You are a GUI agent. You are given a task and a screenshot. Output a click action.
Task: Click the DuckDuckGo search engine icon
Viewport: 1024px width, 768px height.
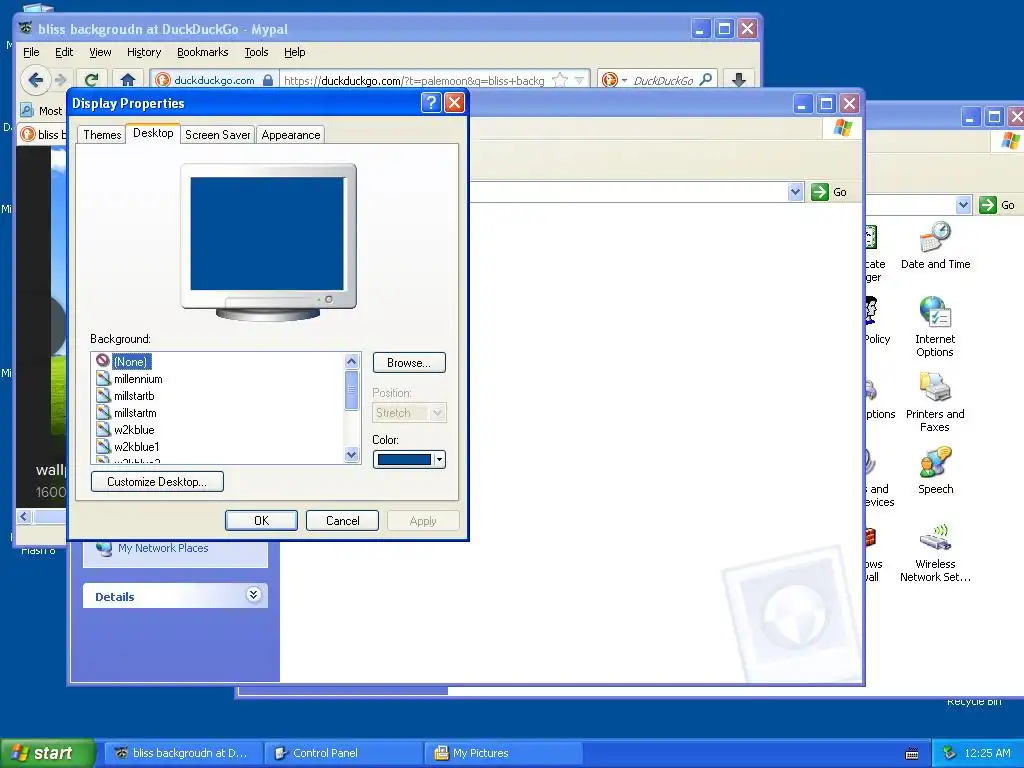[609, 80]
